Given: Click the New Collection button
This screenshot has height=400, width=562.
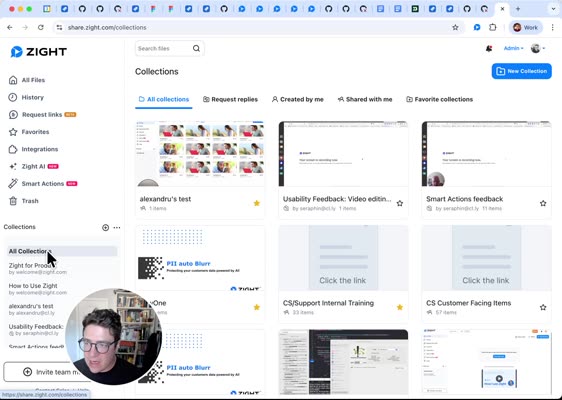Looking at the screenshot, I should pos(521,71).
